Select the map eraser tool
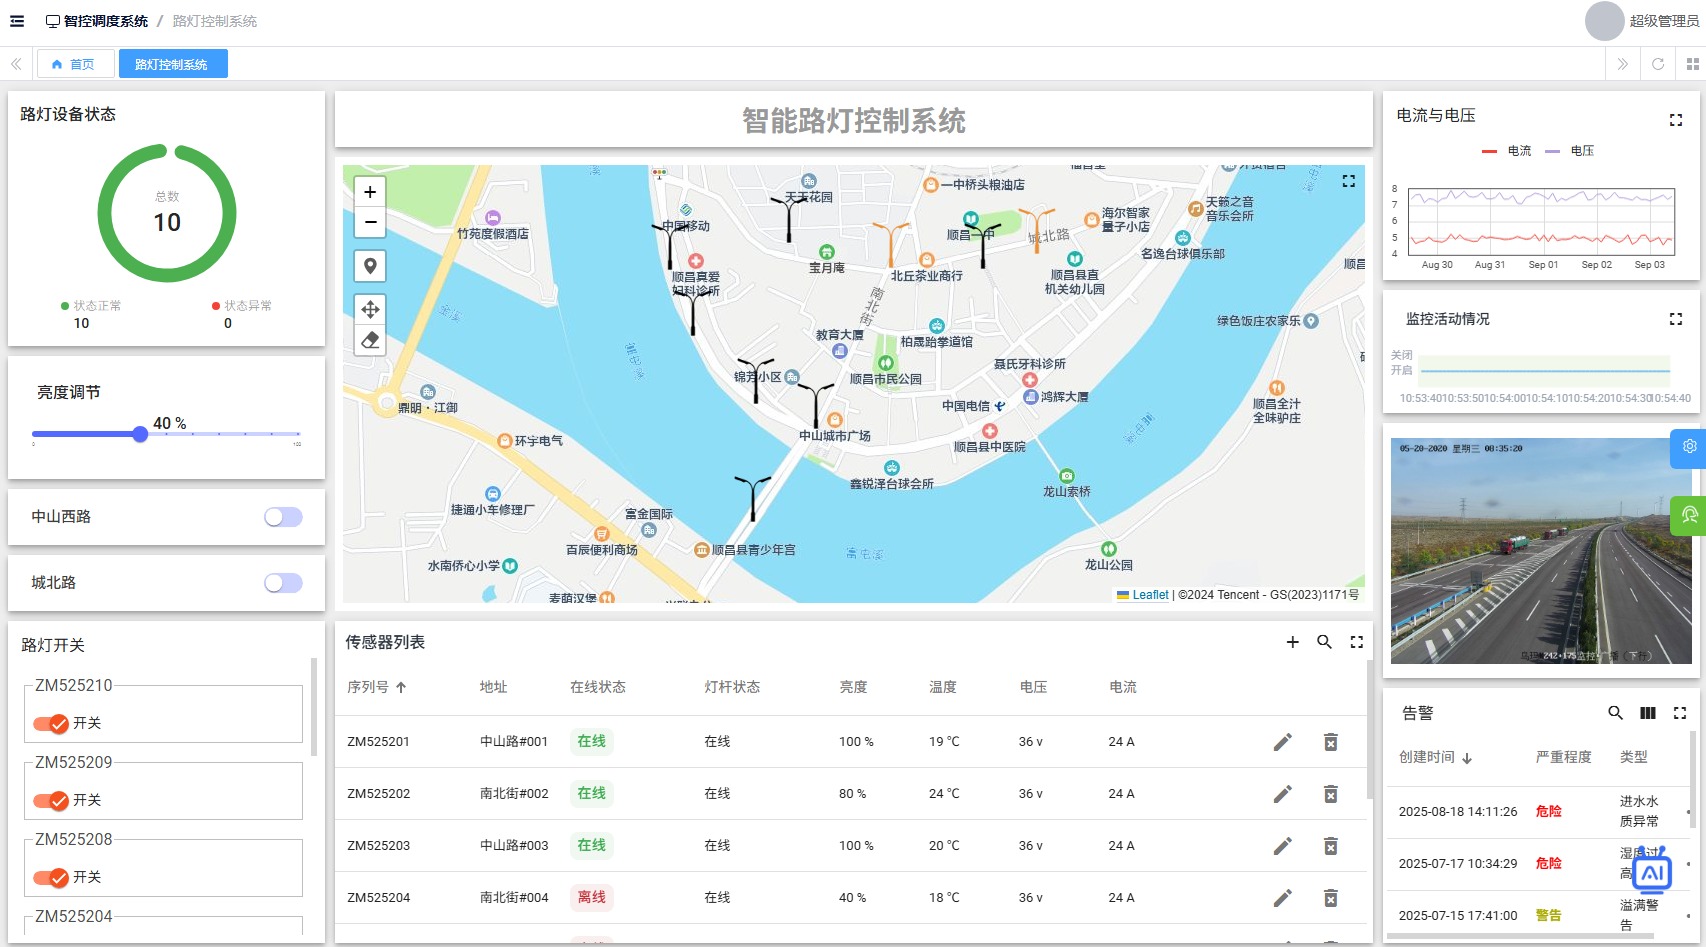The image size is (1706, 947). point(370,340)
